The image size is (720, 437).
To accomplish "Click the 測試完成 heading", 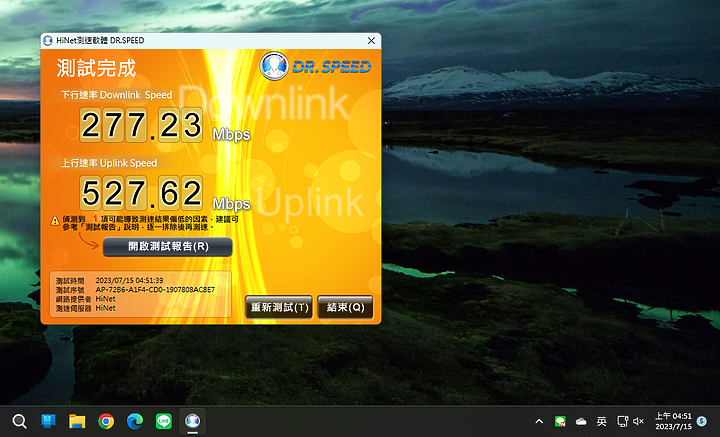I will [x=96, y=68].
